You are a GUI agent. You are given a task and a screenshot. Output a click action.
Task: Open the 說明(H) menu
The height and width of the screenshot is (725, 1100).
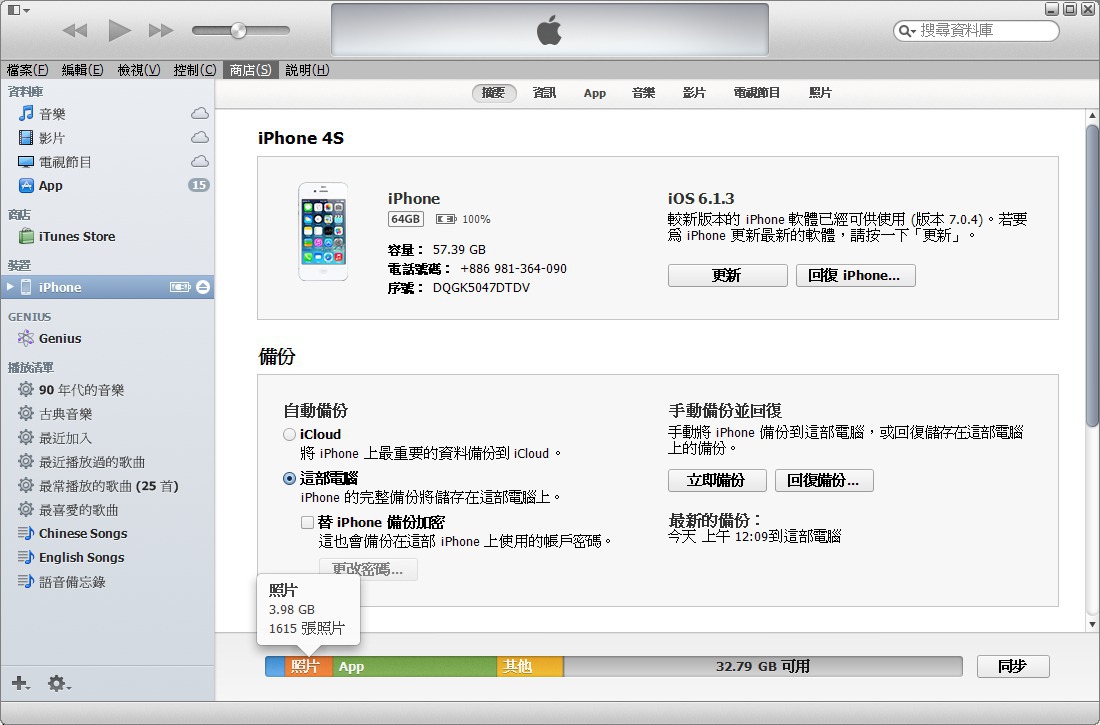[x=307, y=70]
